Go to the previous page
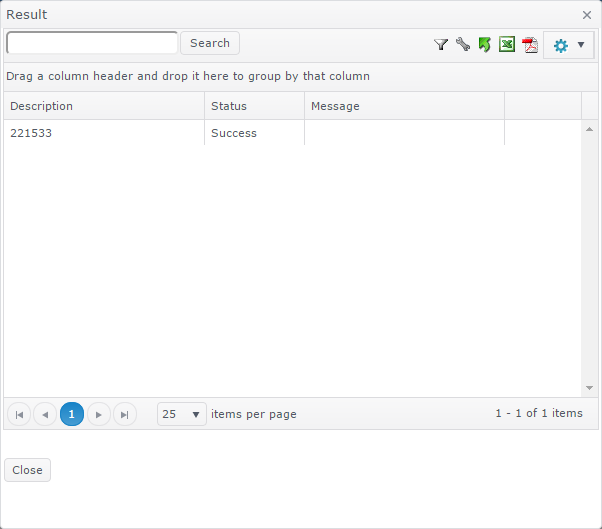 click(x=45, y=414)
